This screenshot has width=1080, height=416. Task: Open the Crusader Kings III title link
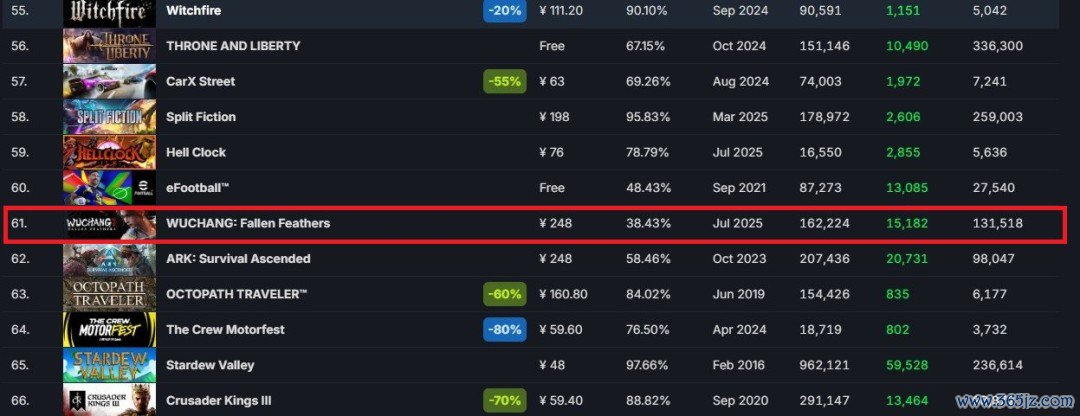pos(220,400)
